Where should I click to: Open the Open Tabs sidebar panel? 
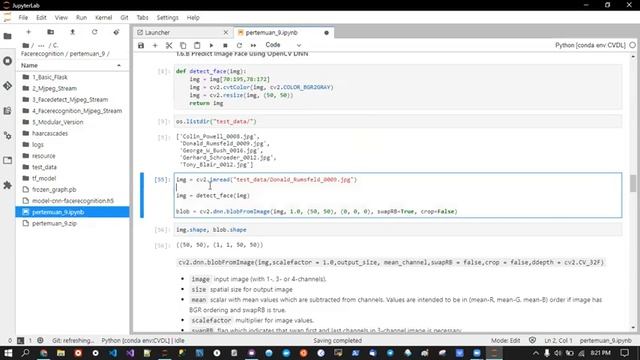pos(7,160)
